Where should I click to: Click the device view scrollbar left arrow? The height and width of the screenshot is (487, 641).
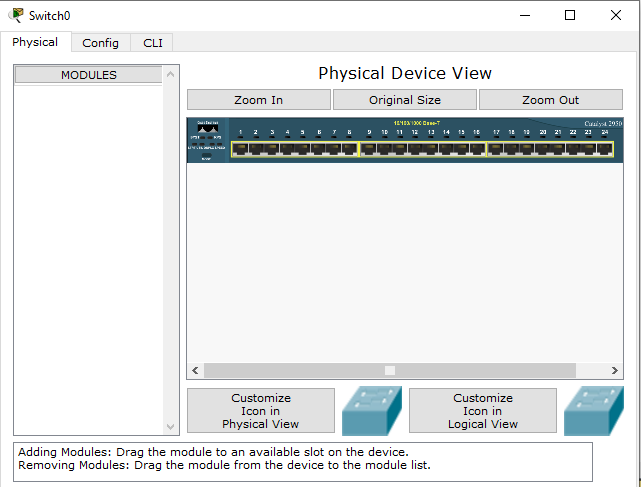coord(195,370)
